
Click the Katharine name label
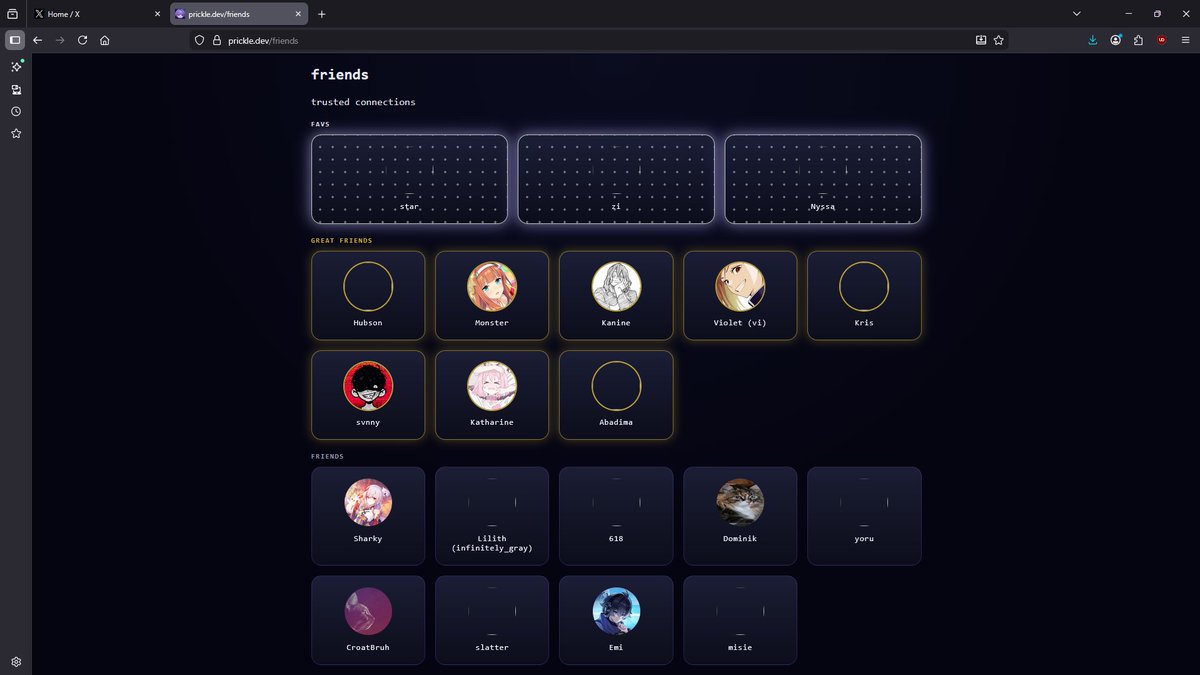pos(492,422)
